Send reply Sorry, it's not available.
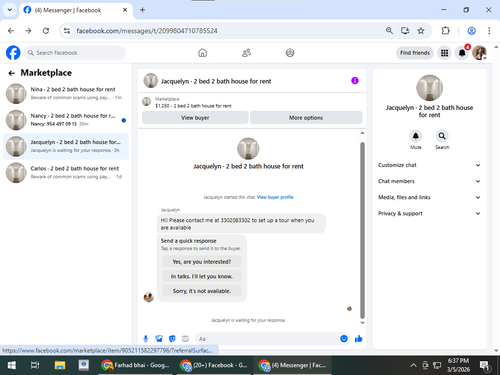 pos(202,291)
